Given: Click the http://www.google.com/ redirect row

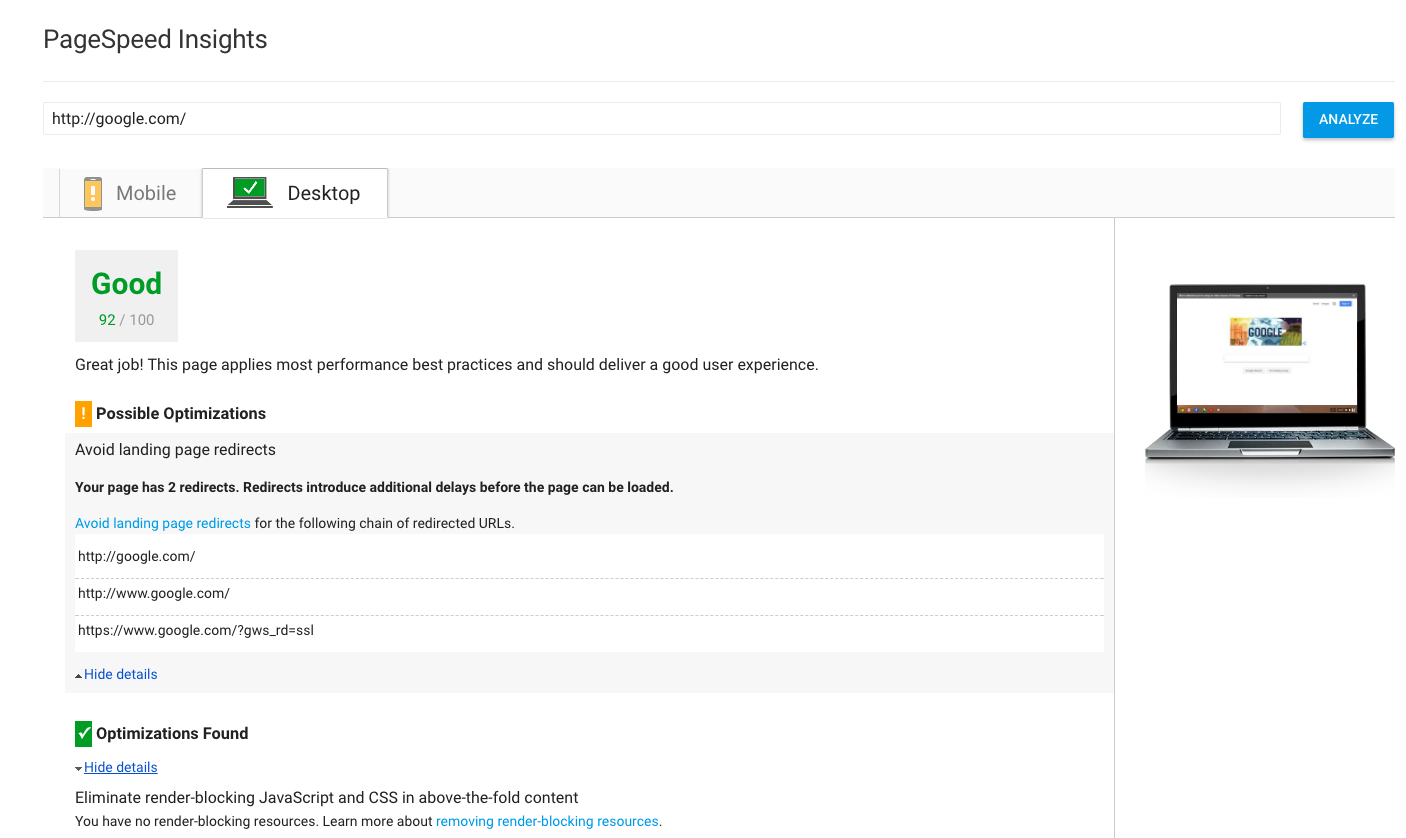Looking at the screenshot, I should point(589,594).
